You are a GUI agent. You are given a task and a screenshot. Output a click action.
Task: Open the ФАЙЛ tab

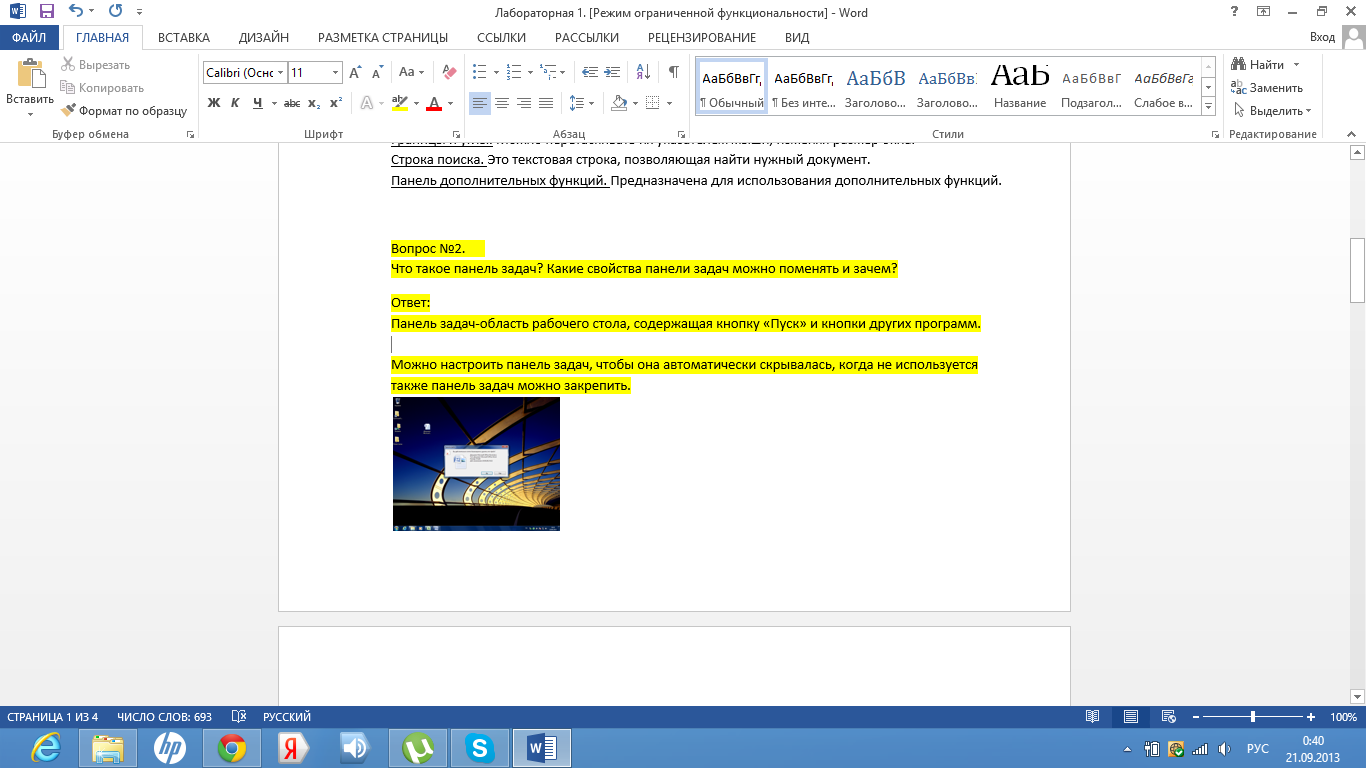click(29, 38)
